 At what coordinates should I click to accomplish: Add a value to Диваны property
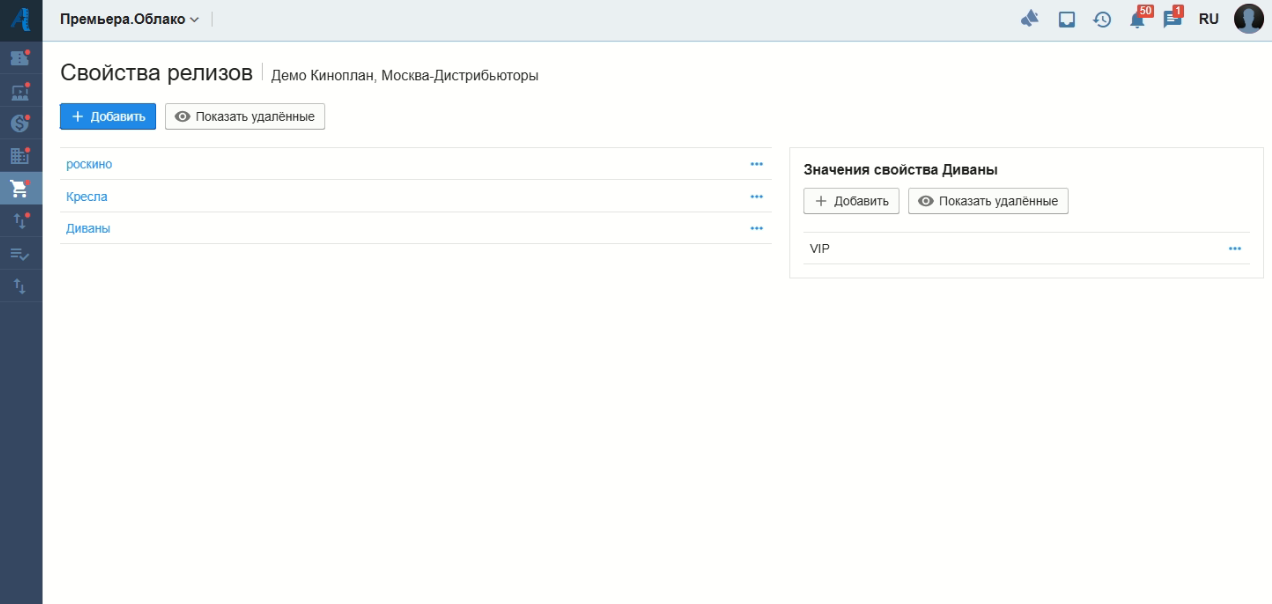pos(851,201)
